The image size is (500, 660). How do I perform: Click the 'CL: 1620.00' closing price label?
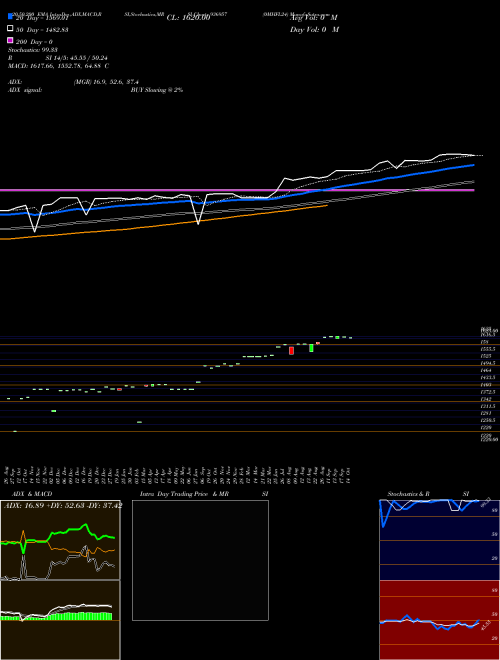[188, 18]
